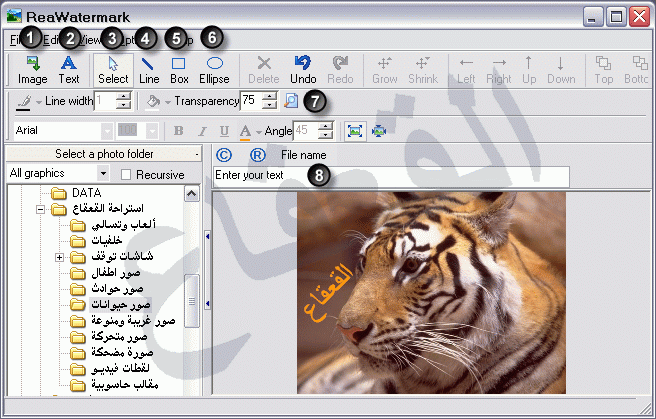The height and width of the screenshot is (419, 656).
Task: Open the Arial font dropdown
Action: click(x=107, y=131)
